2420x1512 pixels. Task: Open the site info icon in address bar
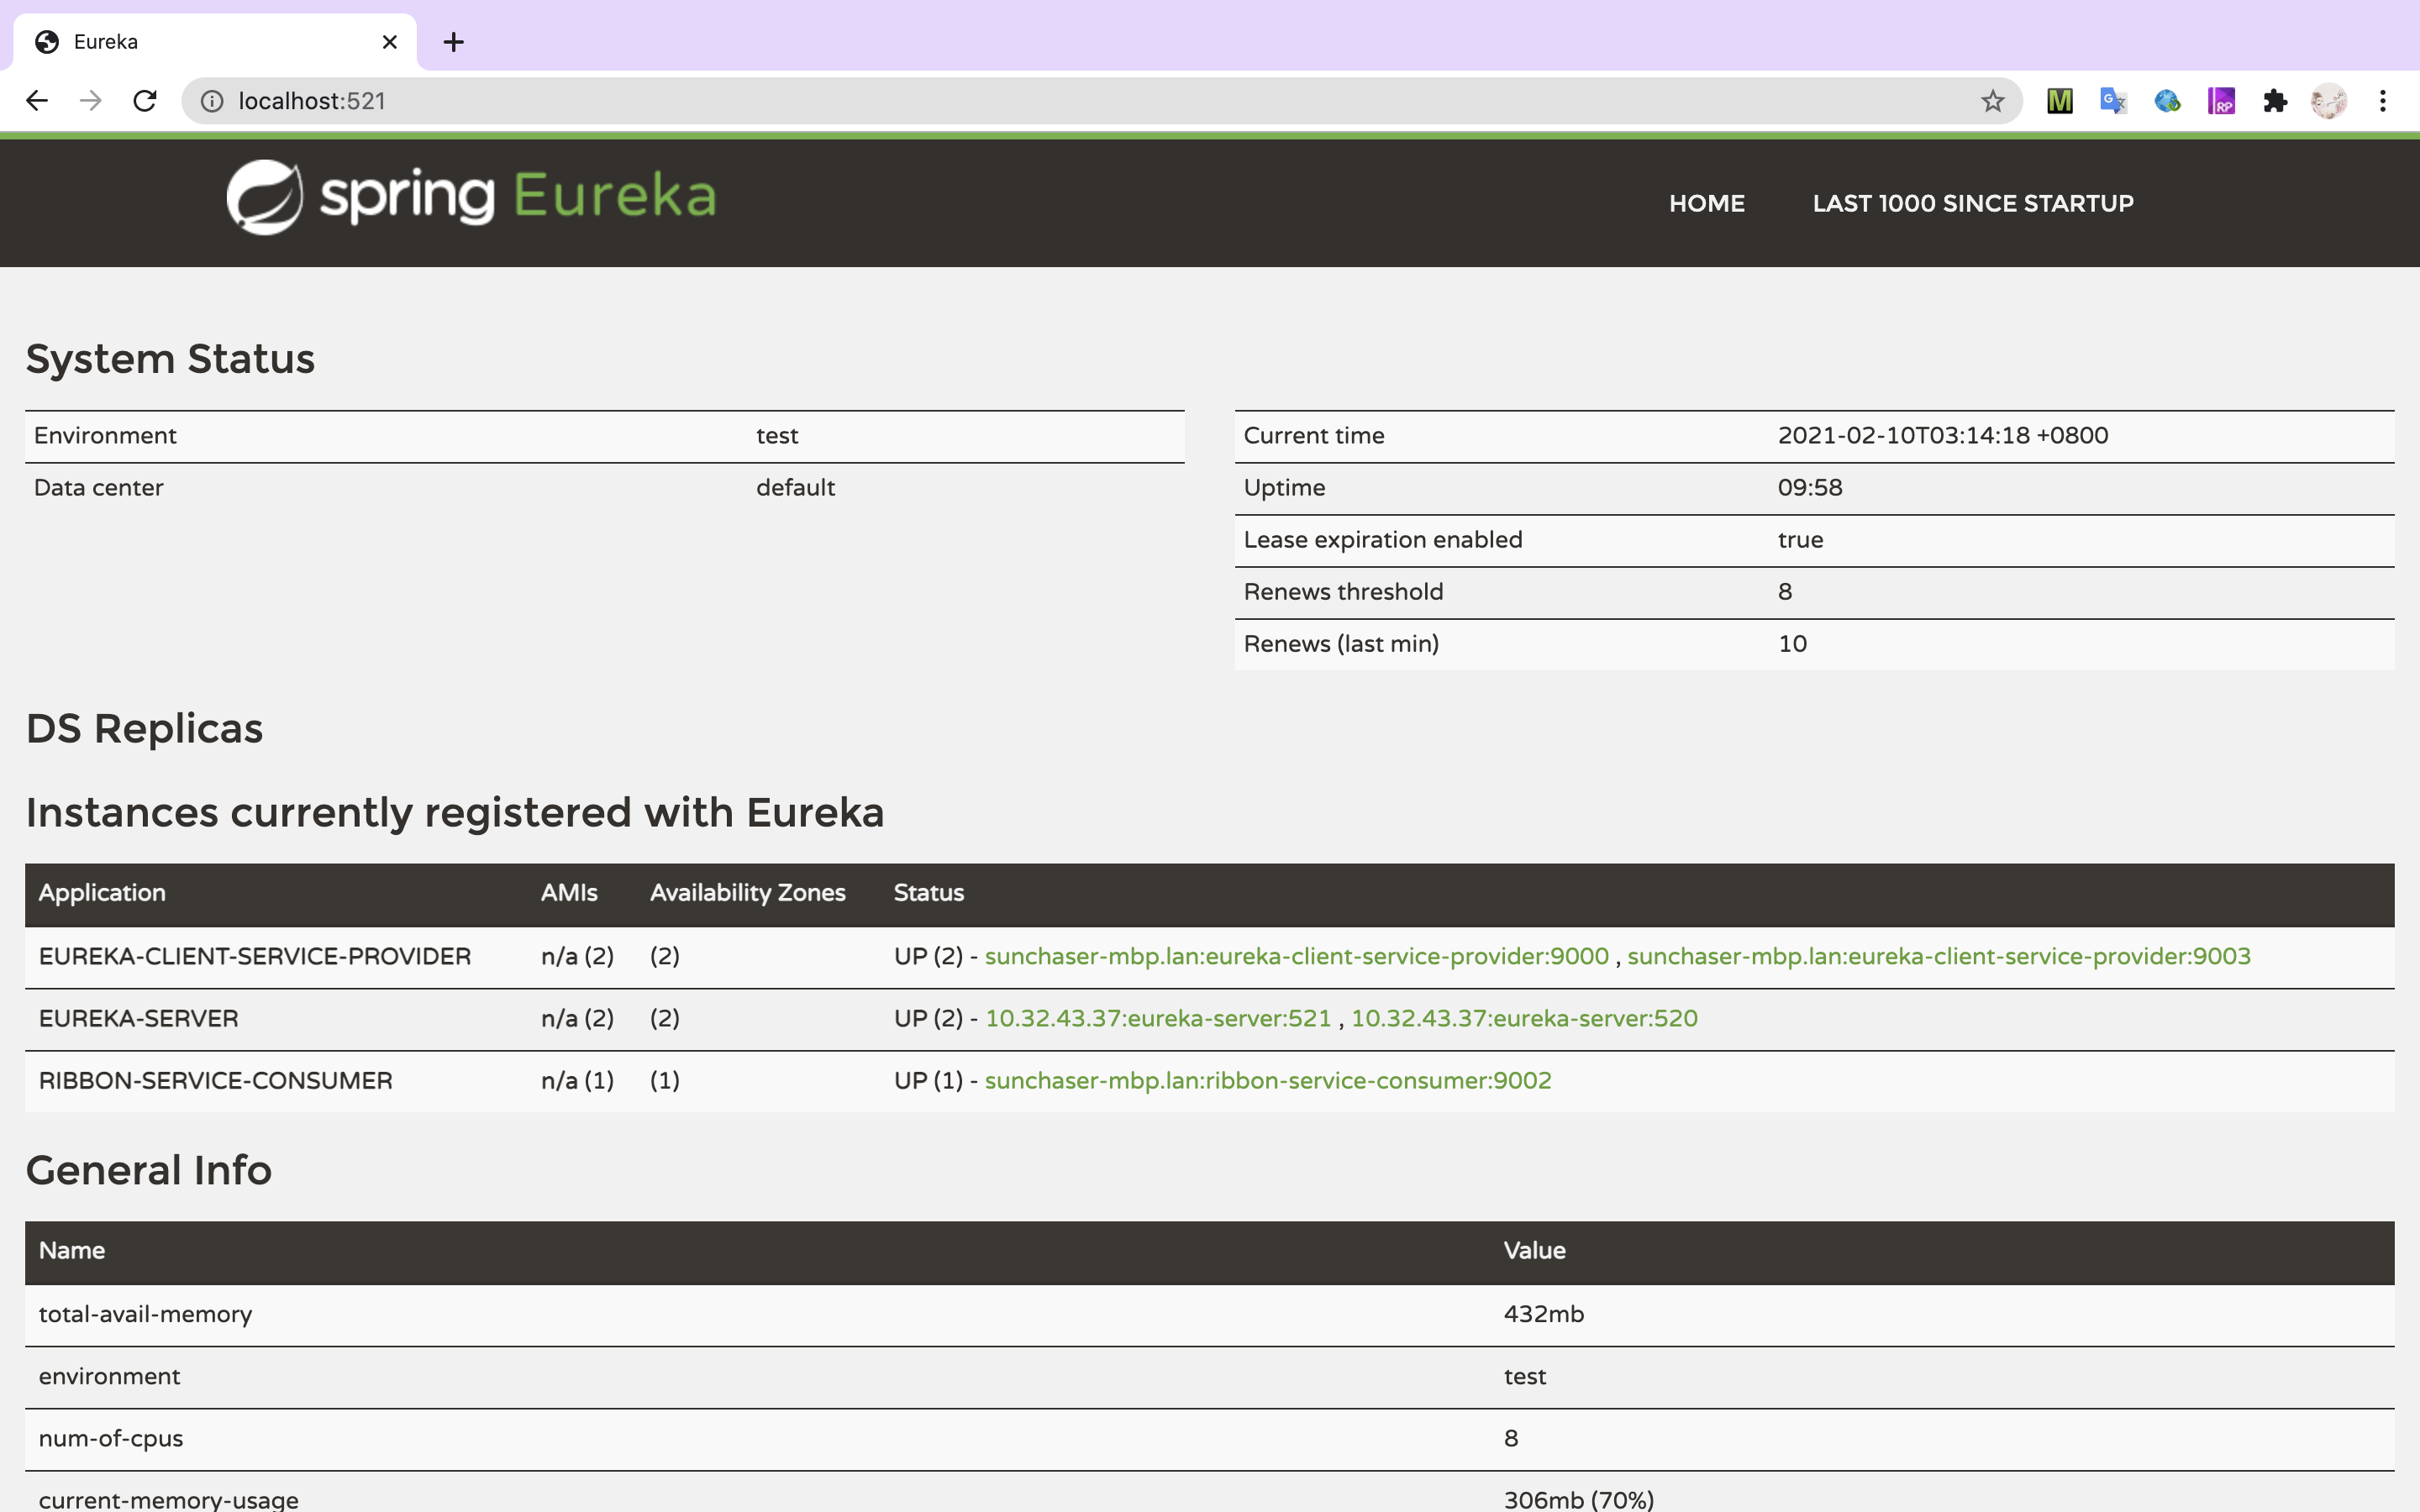coord(212,101)
